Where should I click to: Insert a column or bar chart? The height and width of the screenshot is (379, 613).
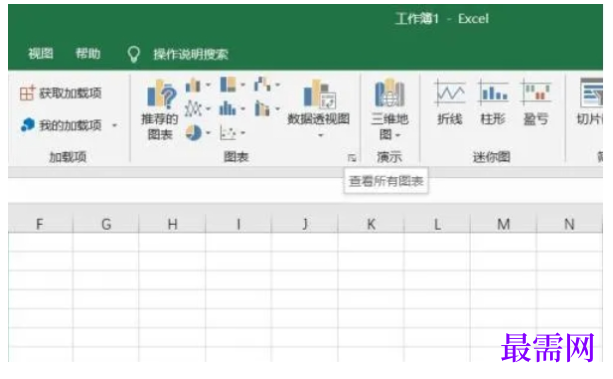point(193,85)
